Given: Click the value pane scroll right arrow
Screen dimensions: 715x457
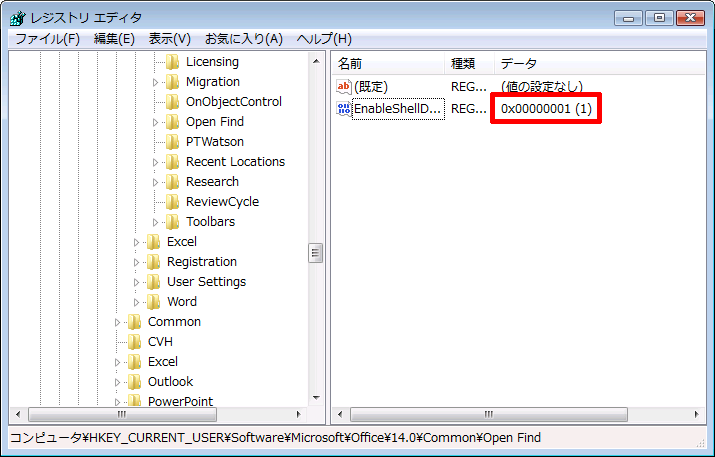Looking at the screenshot, I should (696, 414).
